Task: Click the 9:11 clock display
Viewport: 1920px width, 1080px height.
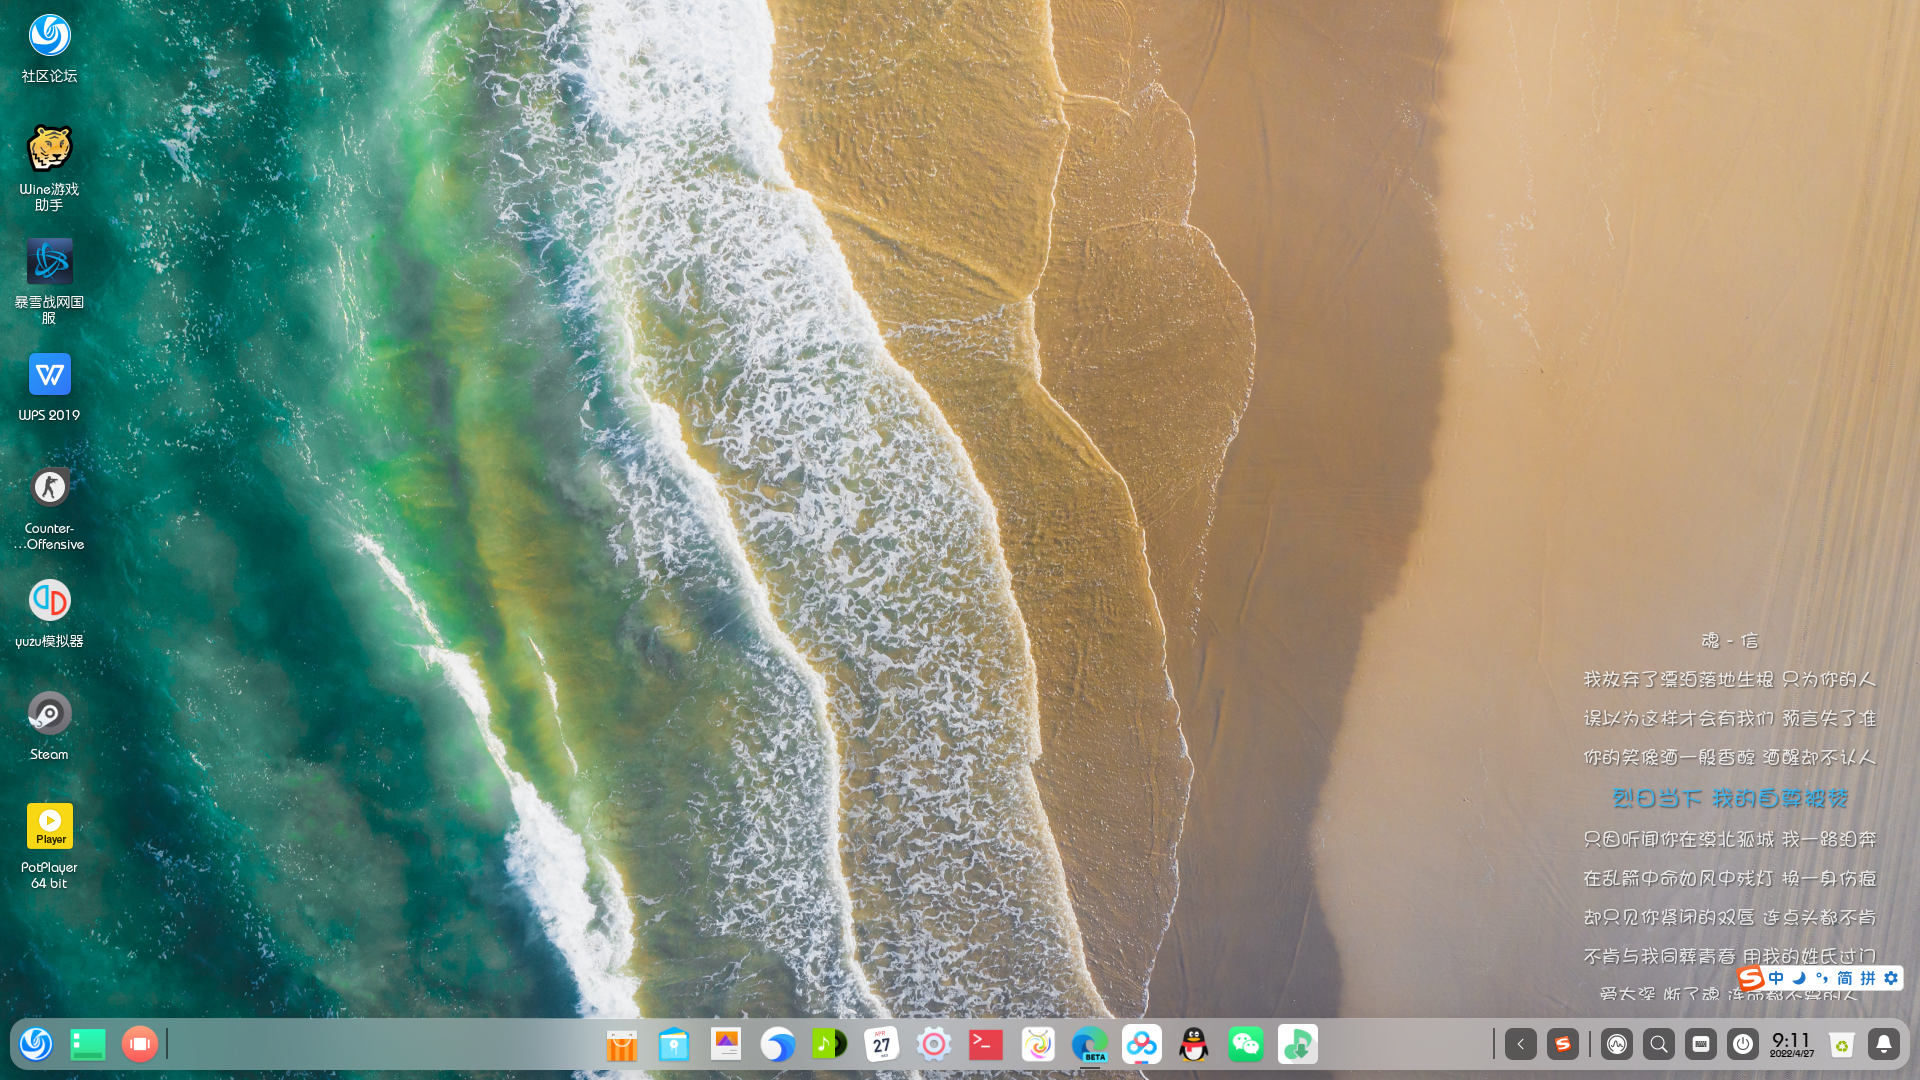Action: pyautogui.click(x=1789, y=1044)
